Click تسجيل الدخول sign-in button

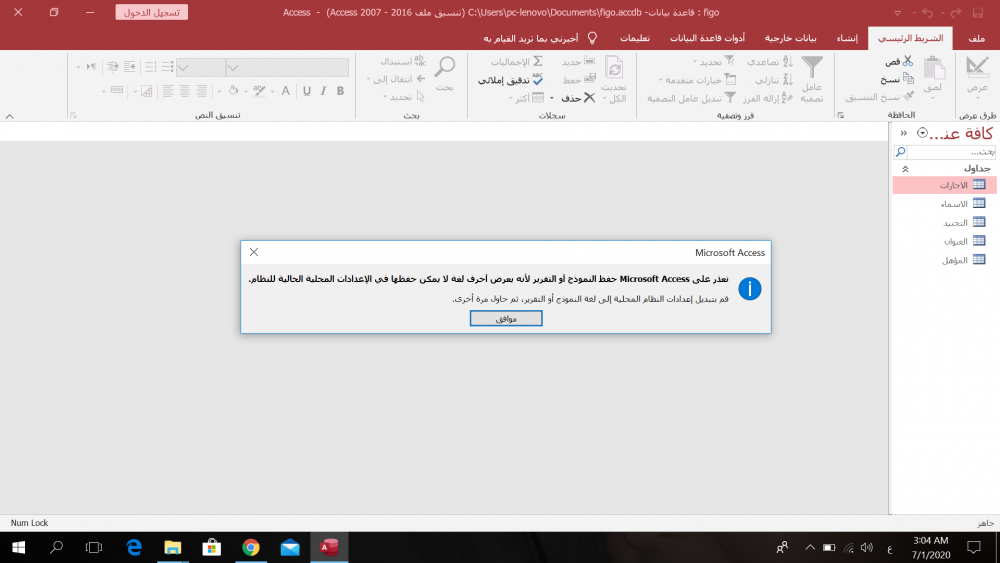(x=151, y=12)
